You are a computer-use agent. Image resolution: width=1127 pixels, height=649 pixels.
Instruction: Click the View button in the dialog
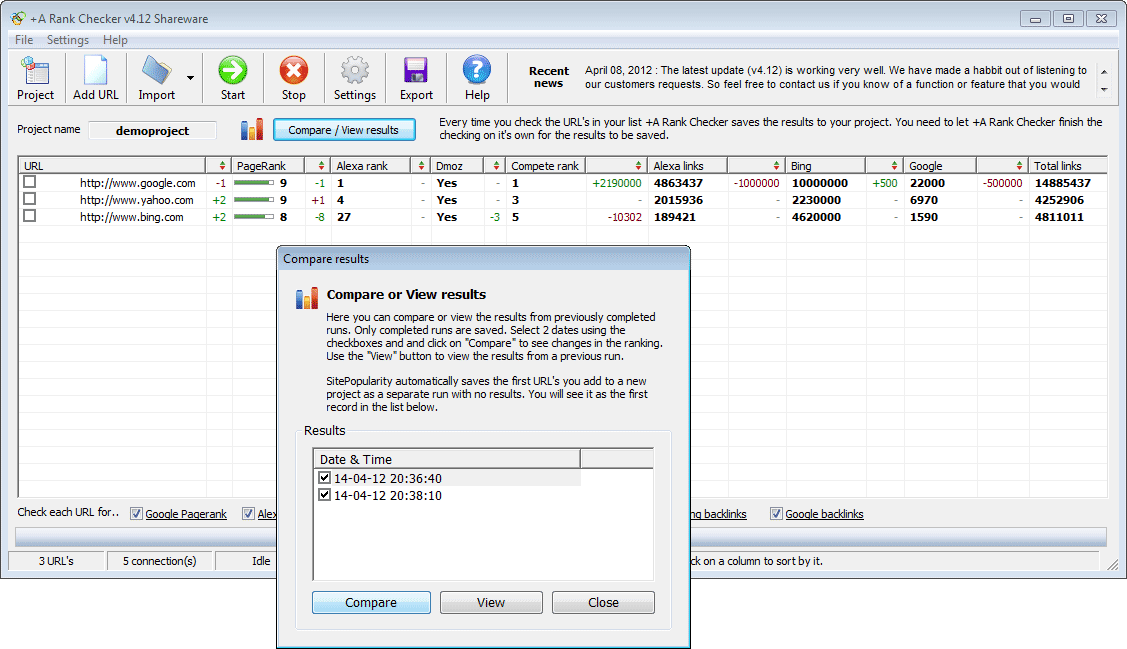coord(491,603)
